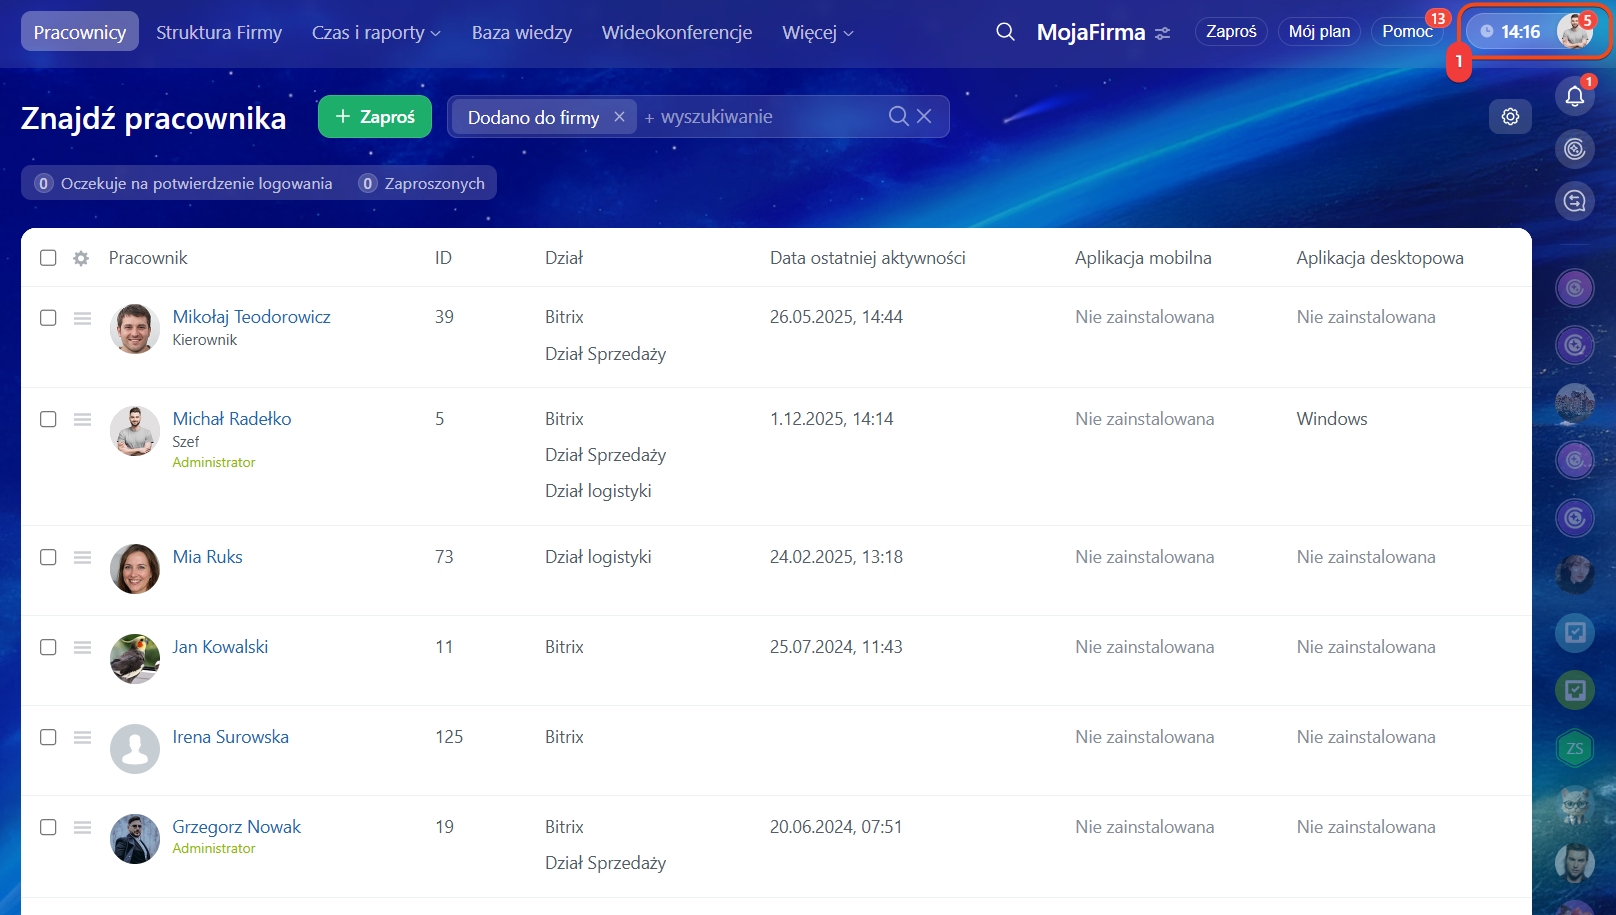Viewport: 1616px width, 915px height.
Task: Remove the 'Dodano do firmy' filter
Action: click(x=619, y=117)
